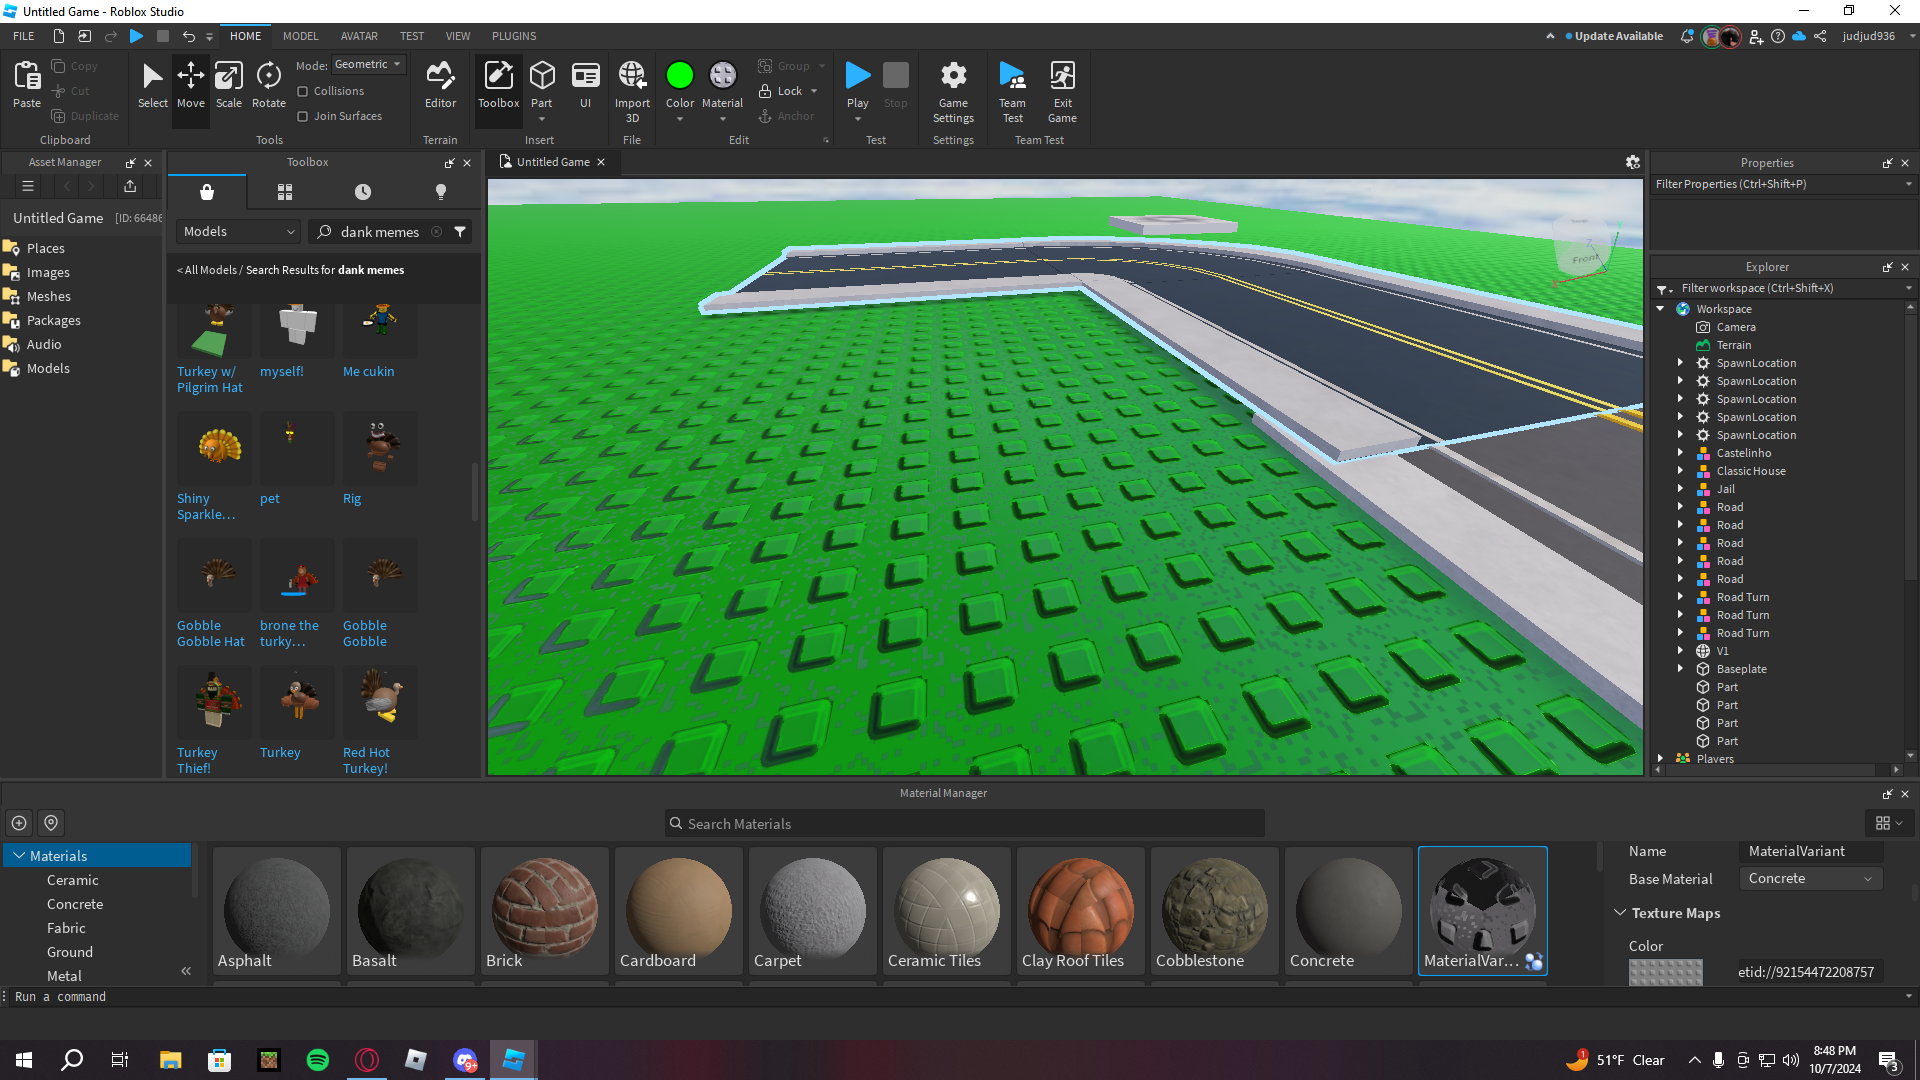Click the Spotify taskbar icon
Screen dimensions: 1920x1080
(x=318, y=1060)
